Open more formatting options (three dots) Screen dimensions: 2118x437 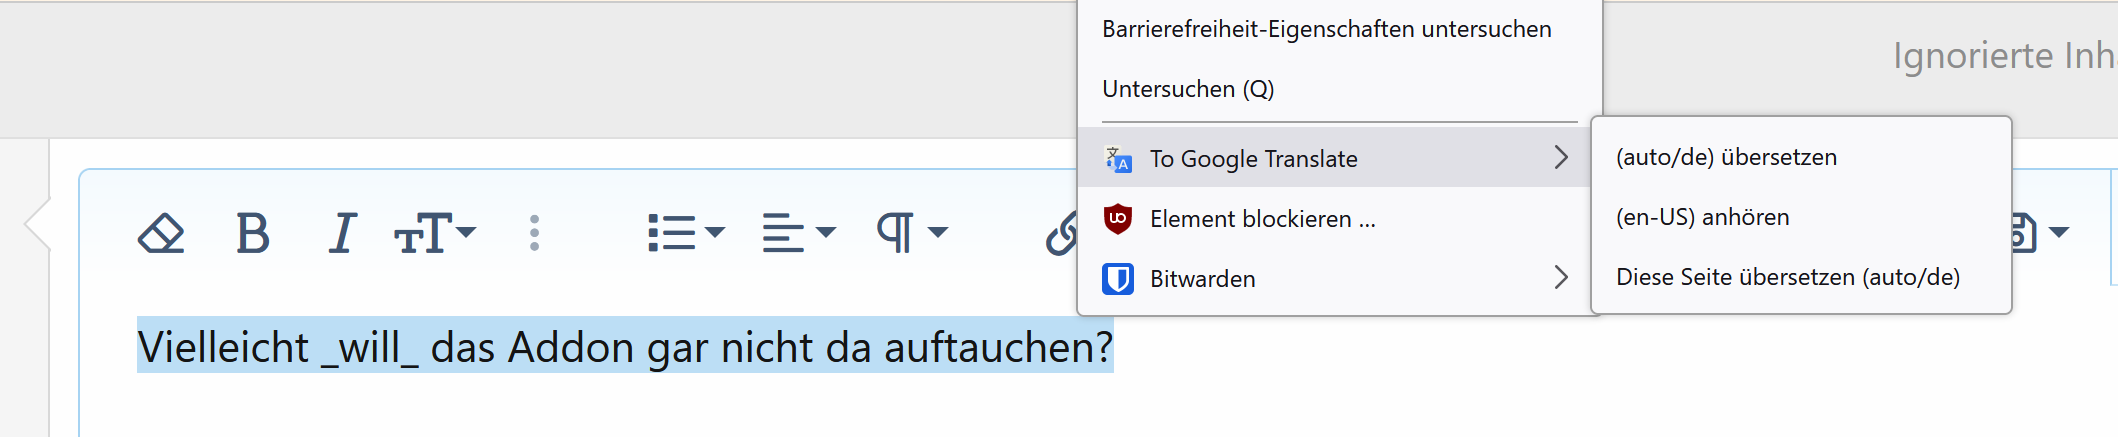[x=534, y=233]
